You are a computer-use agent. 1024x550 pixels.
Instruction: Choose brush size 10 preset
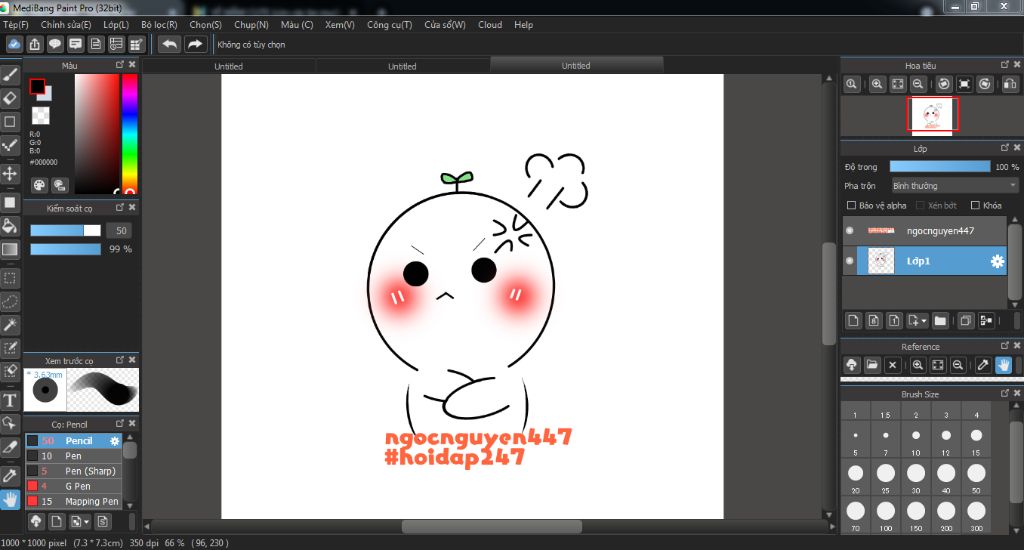916,440
